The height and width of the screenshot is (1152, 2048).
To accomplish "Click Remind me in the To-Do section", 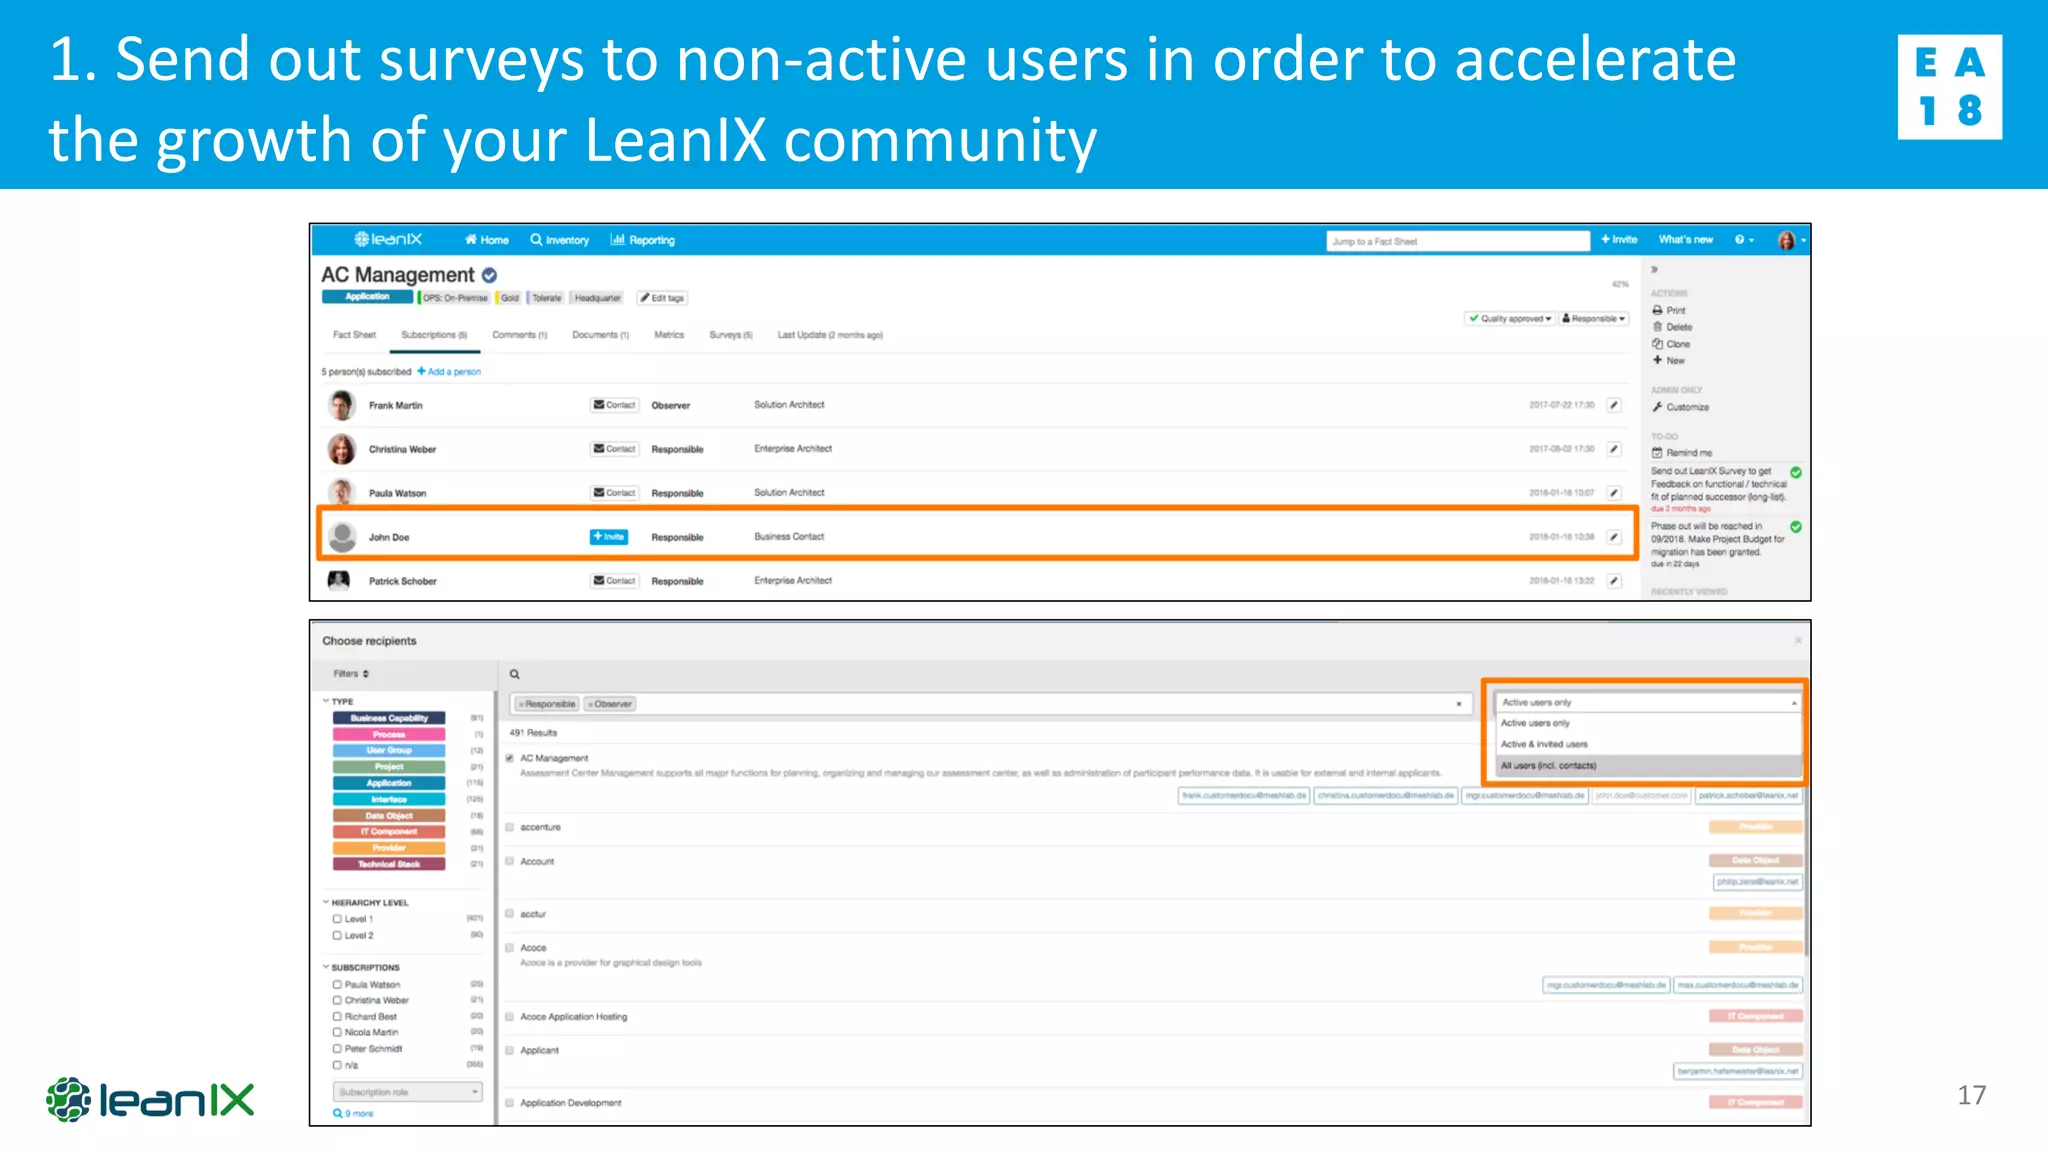I will click(x=1681, y=453).
